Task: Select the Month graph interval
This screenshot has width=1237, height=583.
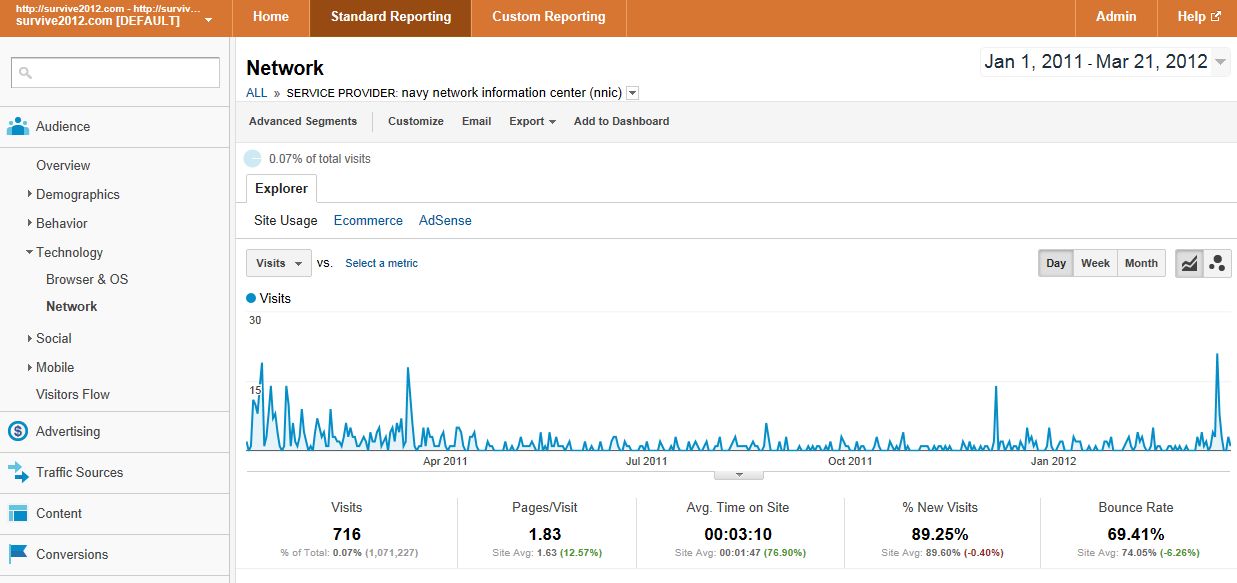Action: point(1141,263)
